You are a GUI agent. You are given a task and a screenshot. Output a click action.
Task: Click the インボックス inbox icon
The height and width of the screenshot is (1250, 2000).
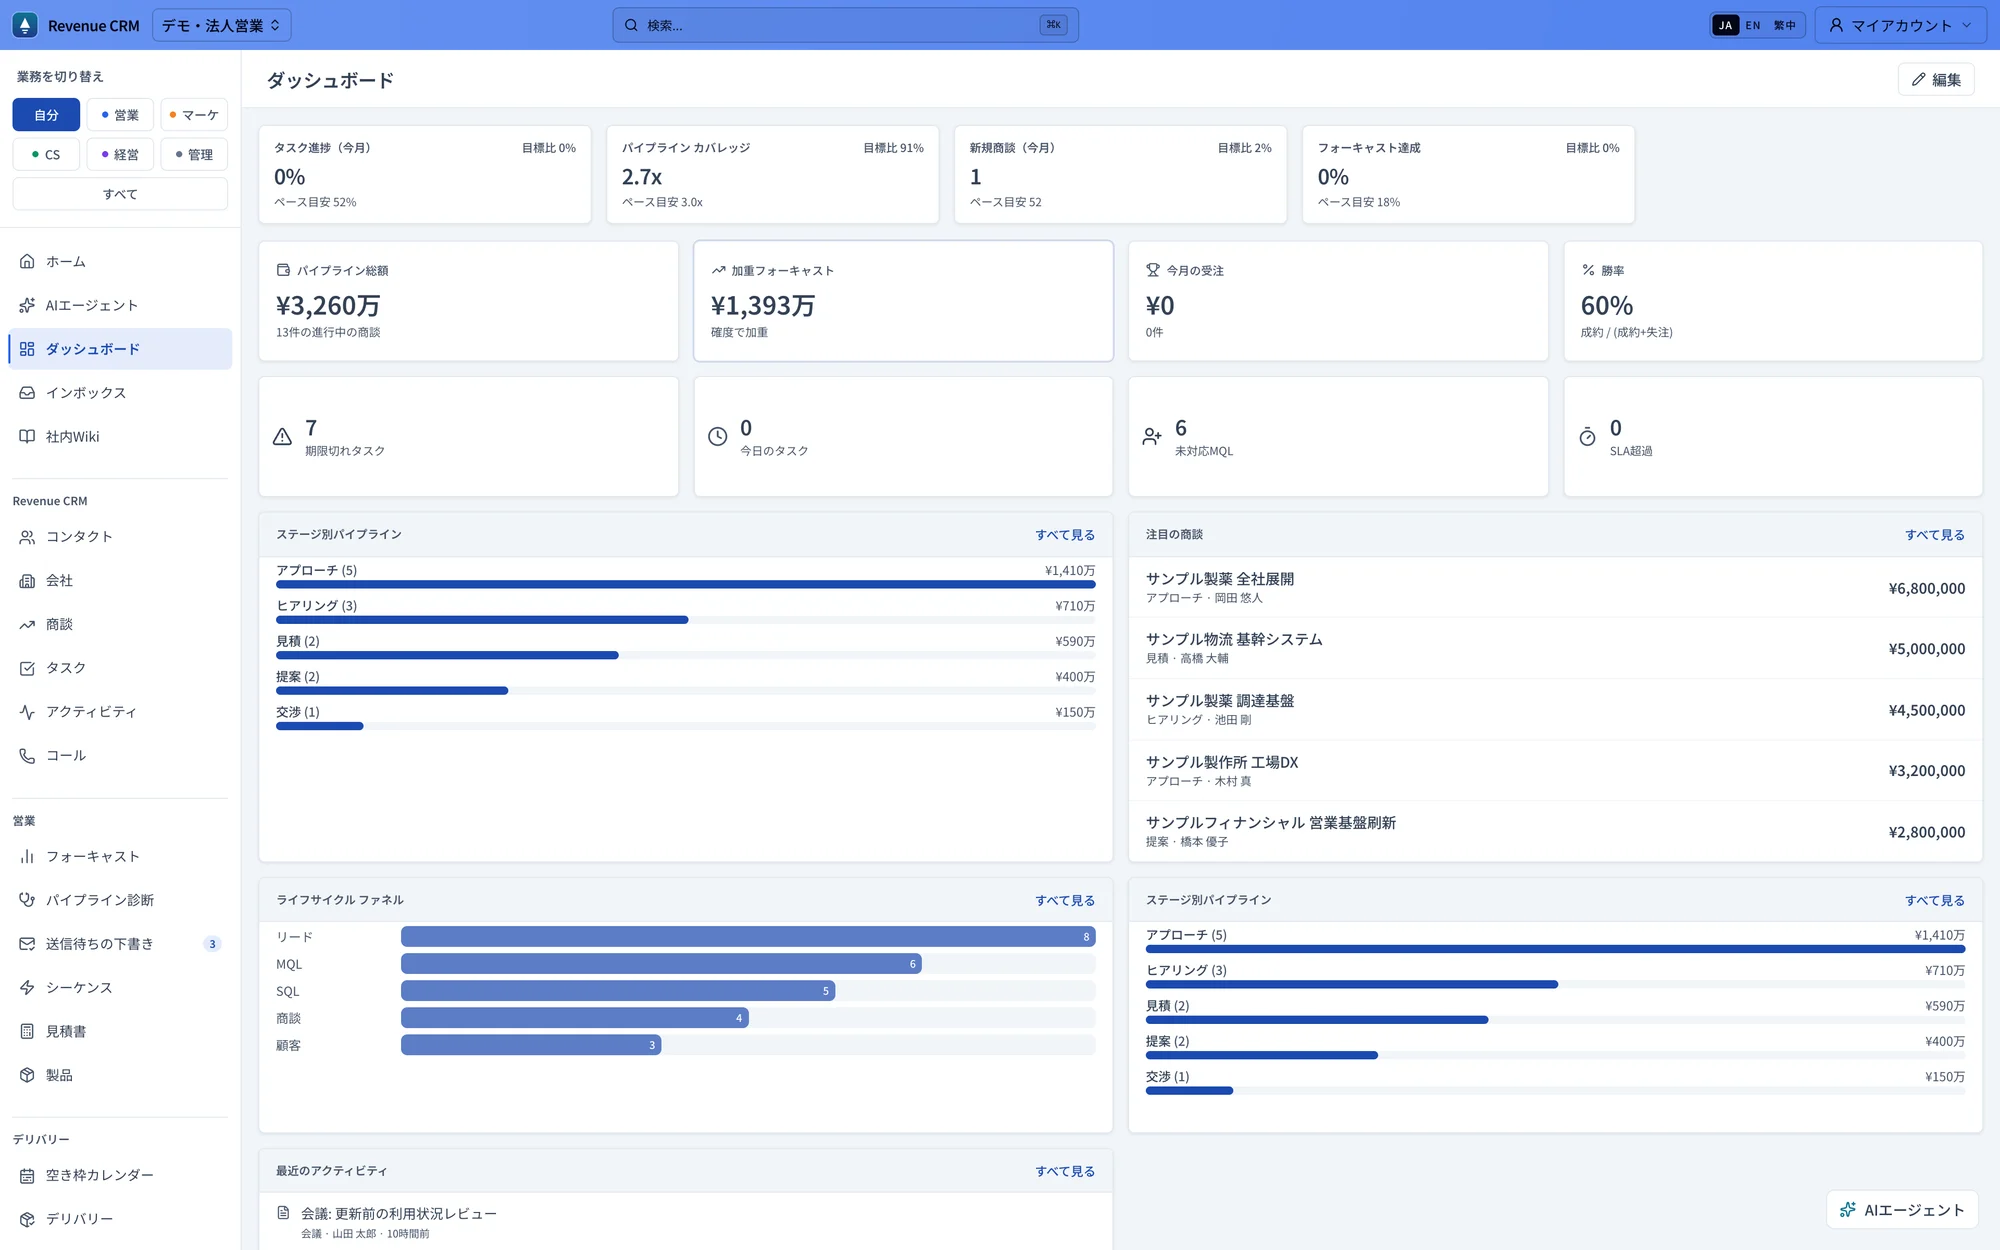(27, 393)
